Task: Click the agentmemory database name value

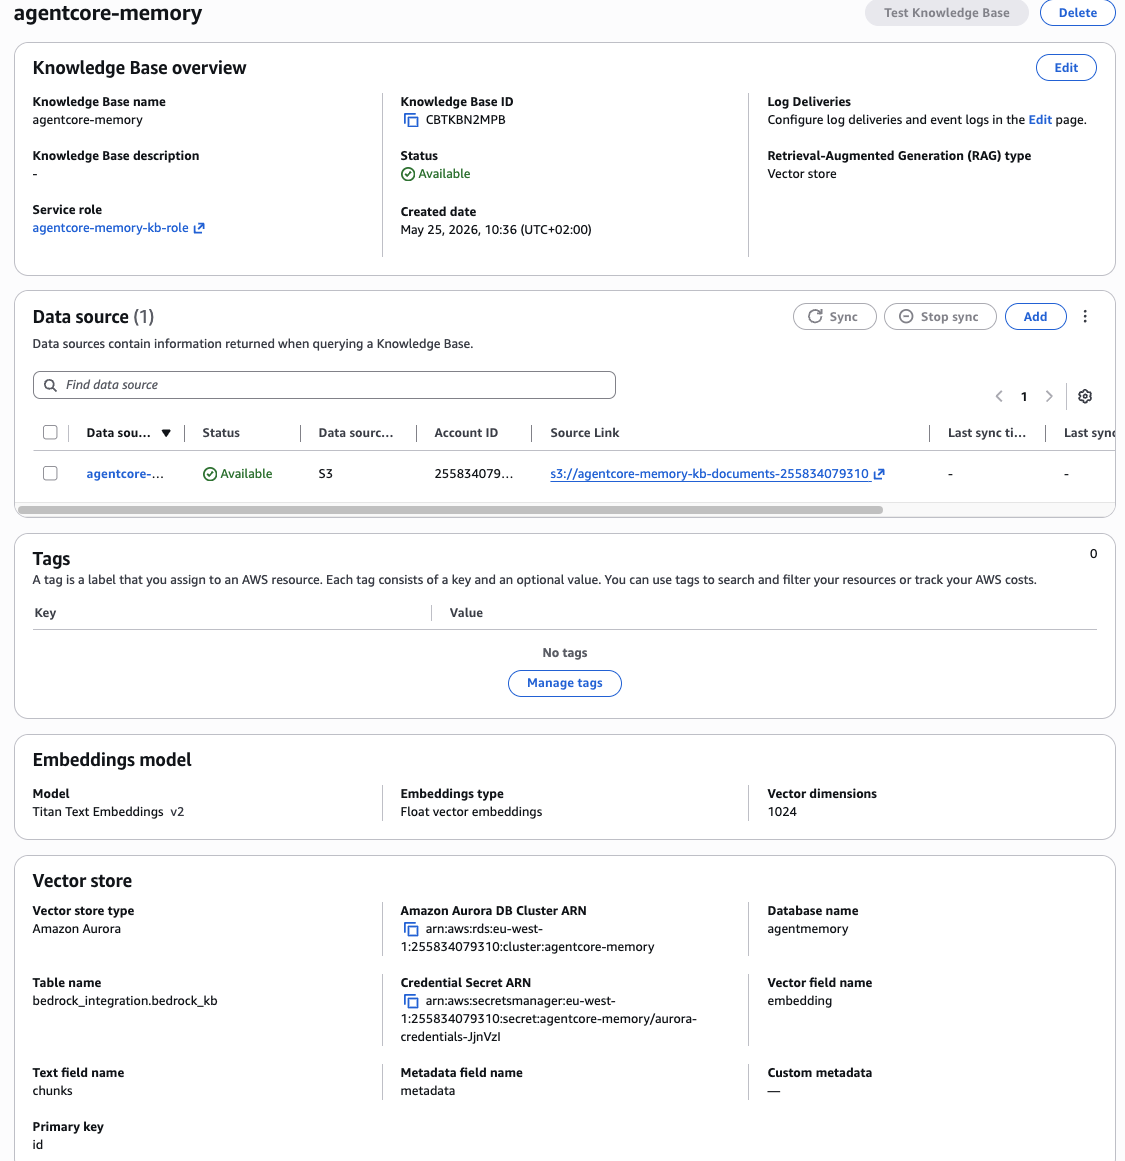Action: pos(808,929)
